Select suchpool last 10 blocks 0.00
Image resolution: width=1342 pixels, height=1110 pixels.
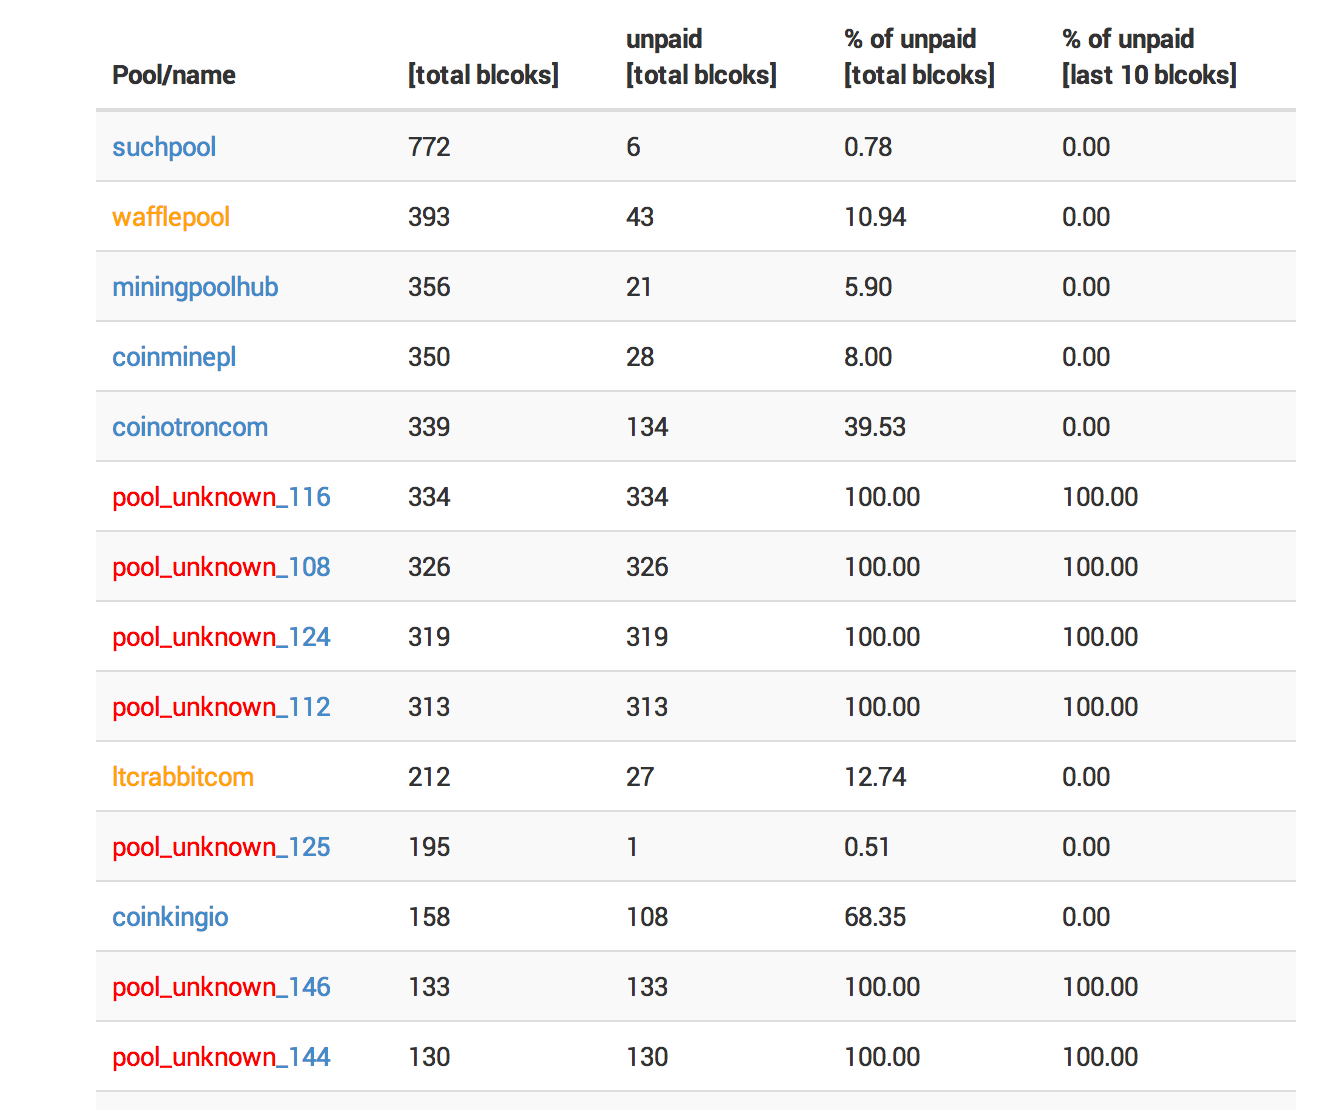pos(1086,147)
